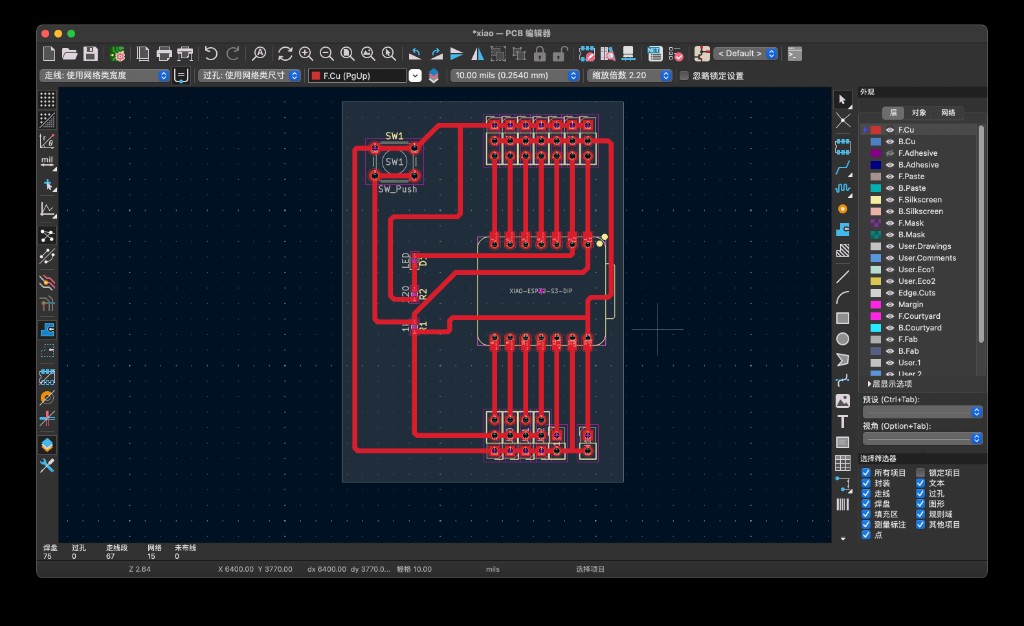Create a new board file

pos(49,54)
